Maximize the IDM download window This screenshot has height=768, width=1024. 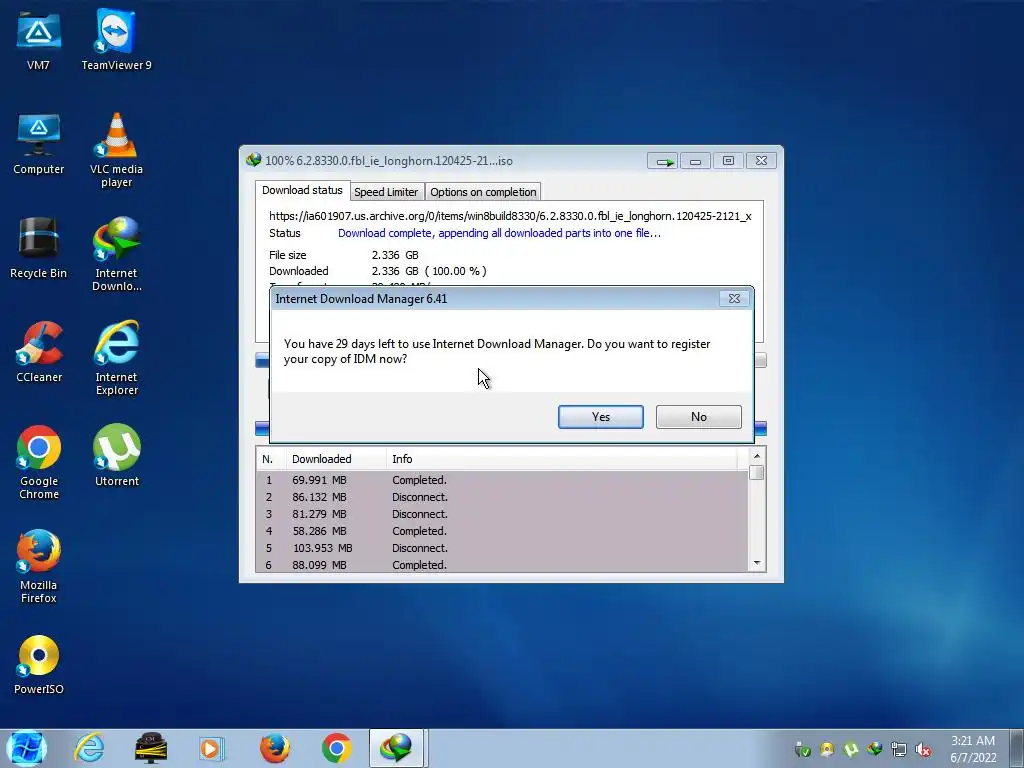click(728, 161)
